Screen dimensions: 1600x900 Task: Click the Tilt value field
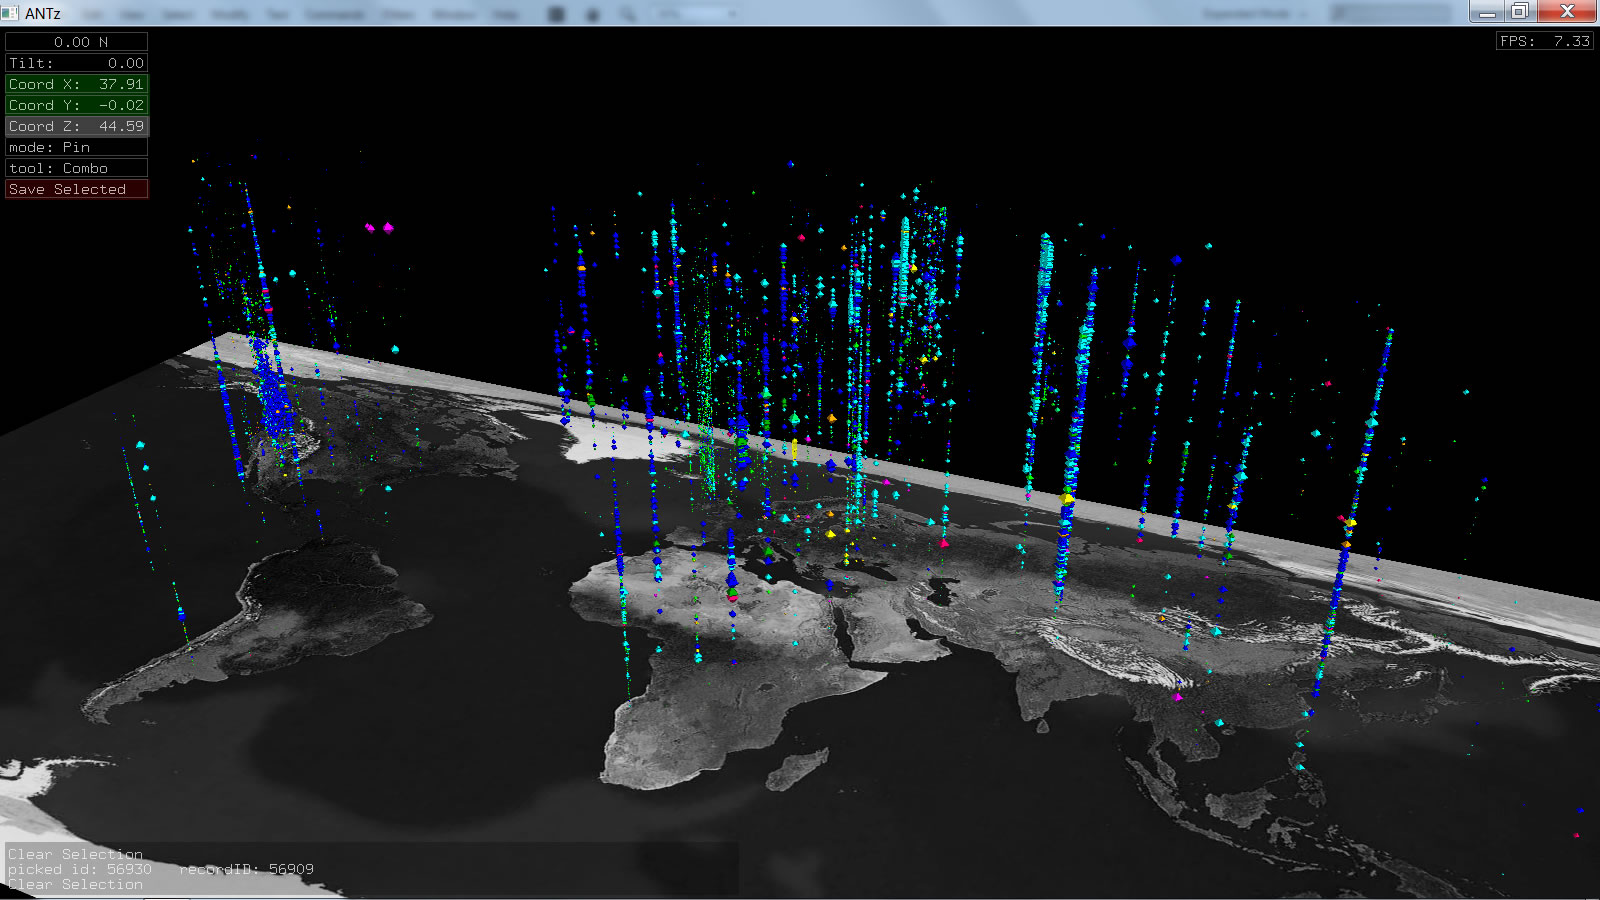coord(77,63)
